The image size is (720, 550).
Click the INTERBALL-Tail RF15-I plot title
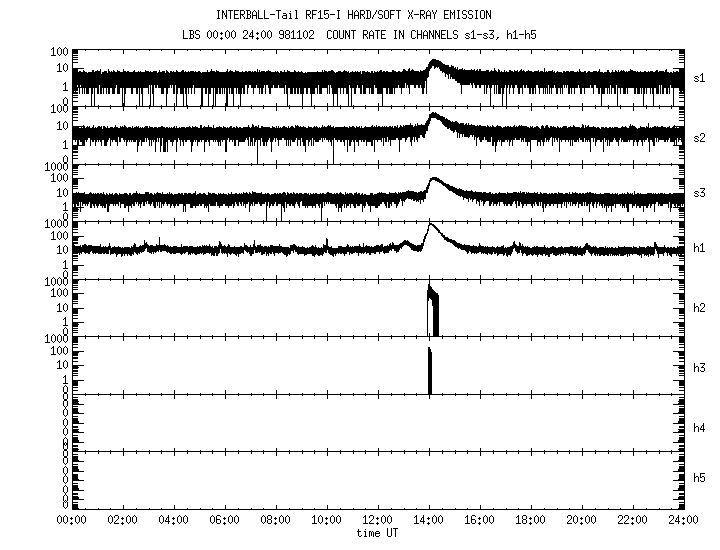point(354,15)
